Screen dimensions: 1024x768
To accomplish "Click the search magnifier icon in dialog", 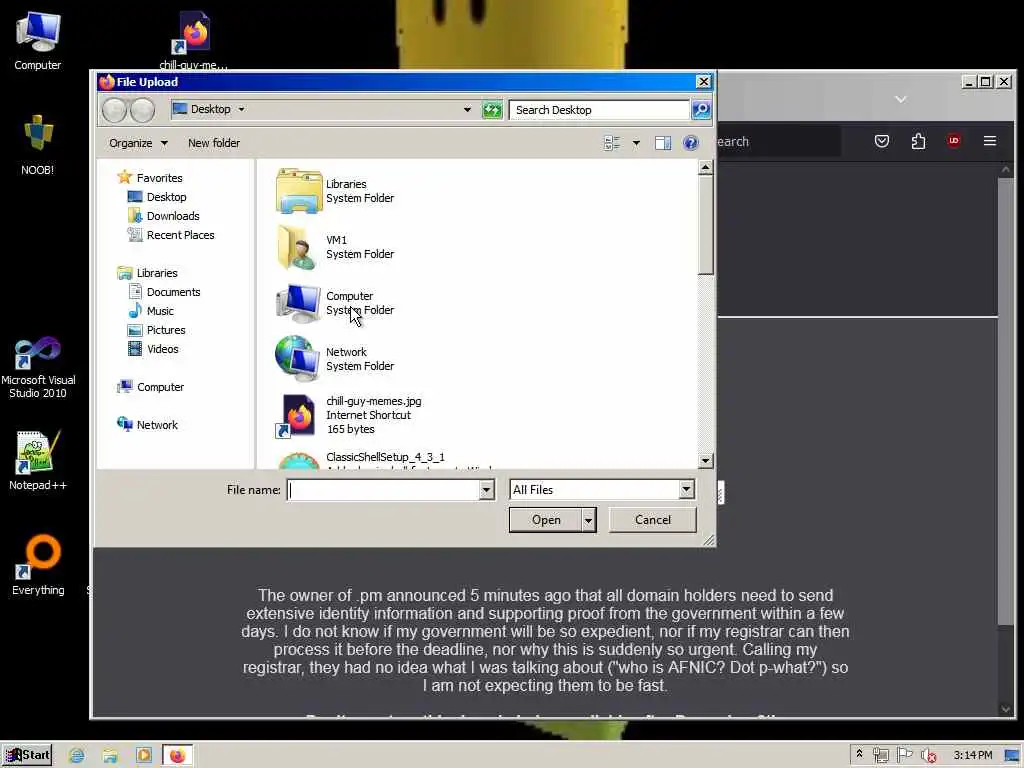I will pyautogui.click(x=701, y=110).
